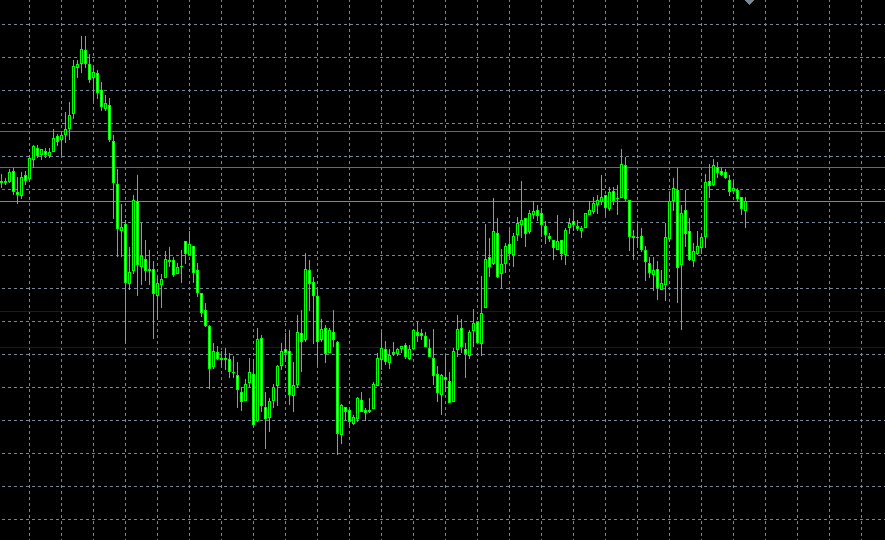Click the large breakout candle in the chart's center
The width and height of the screenshot is (885, 540).
click(485, 280)
